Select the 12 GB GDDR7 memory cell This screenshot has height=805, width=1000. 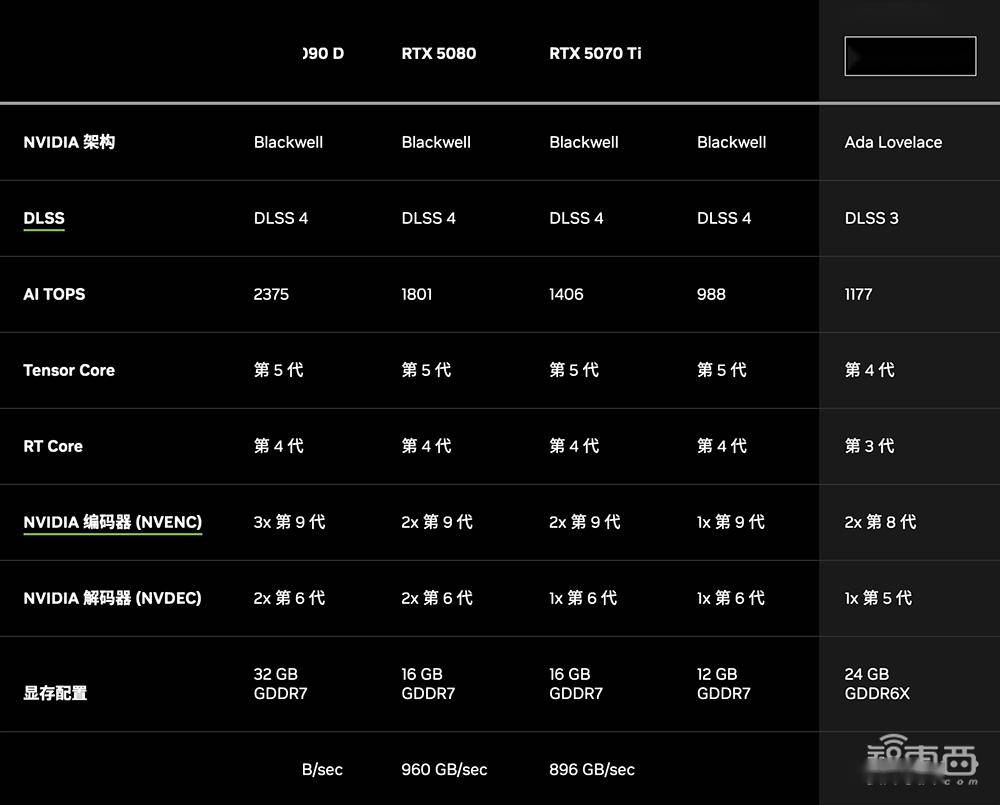[724, 684]
